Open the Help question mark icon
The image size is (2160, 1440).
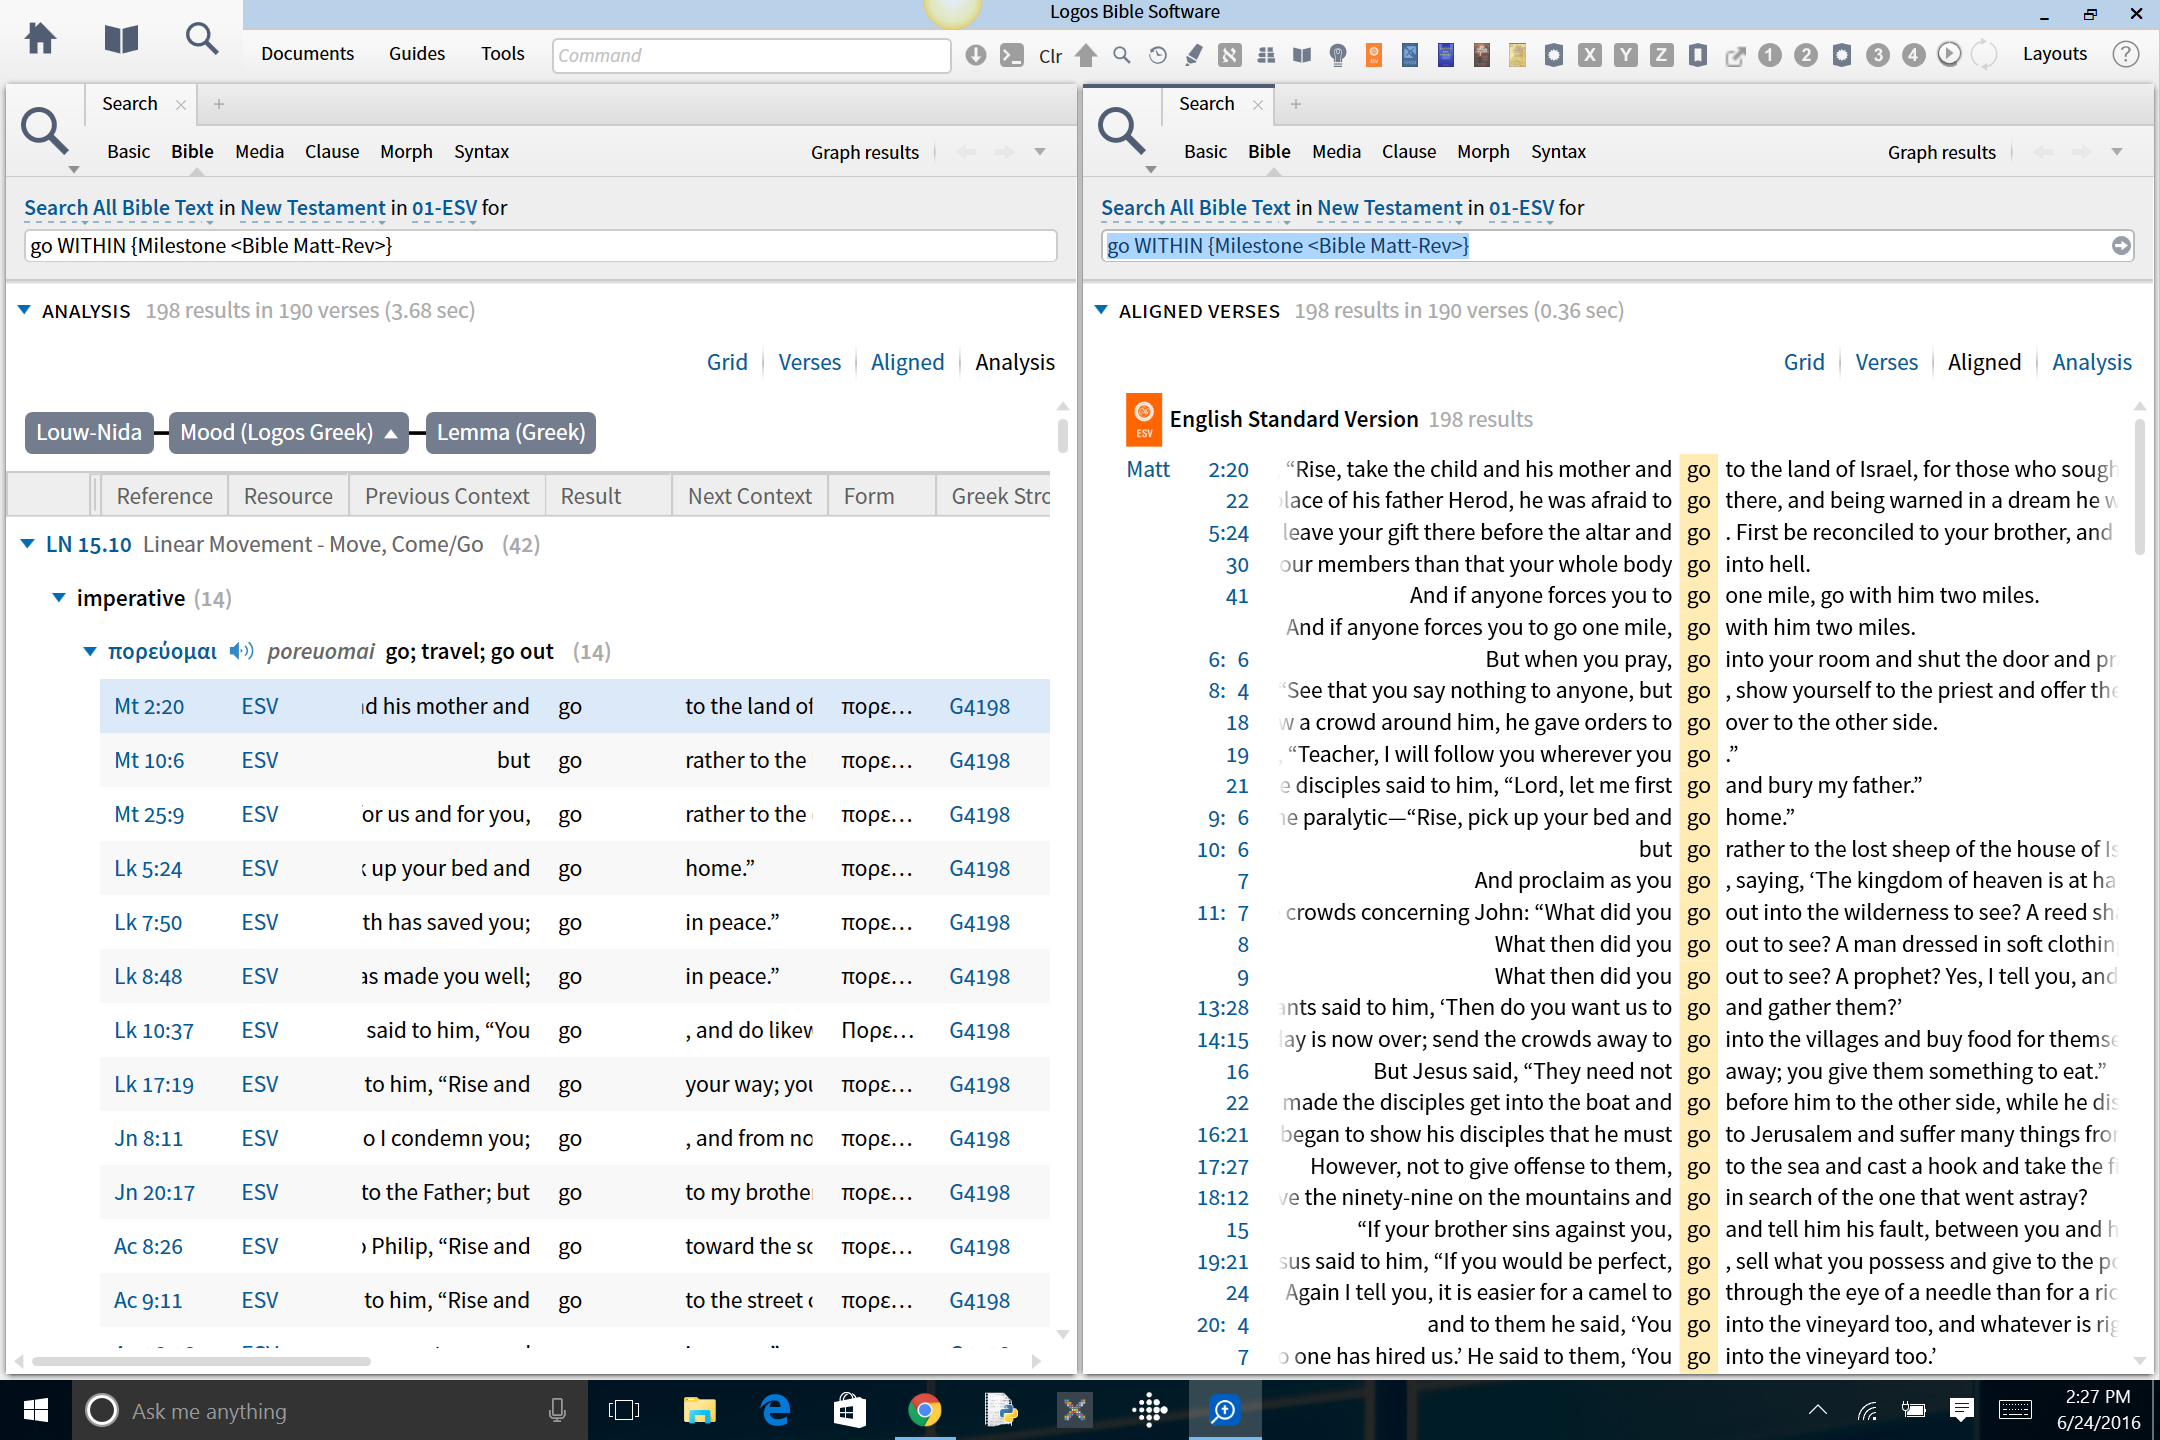coord(2126,54)
